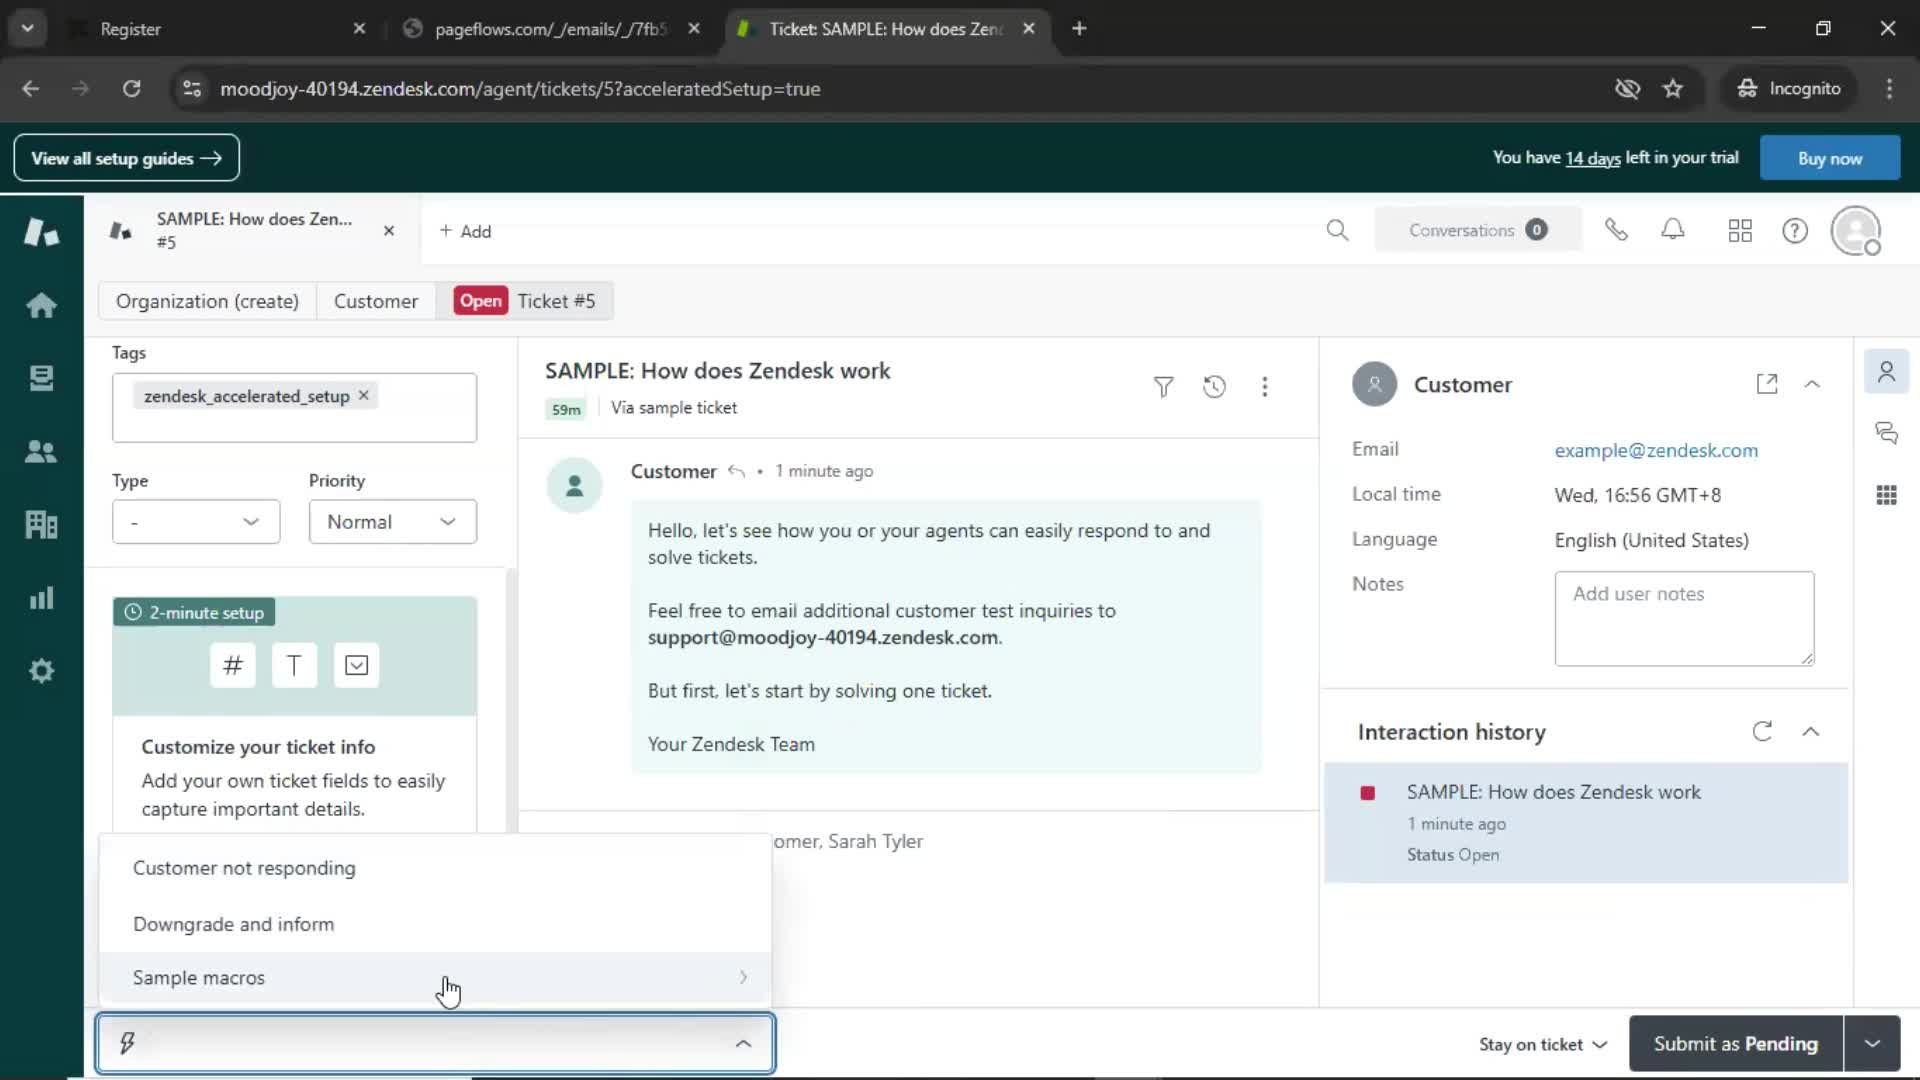Reload the page
The height and width of the screenshot is (1080, 1920).
(x=131, y=89)
